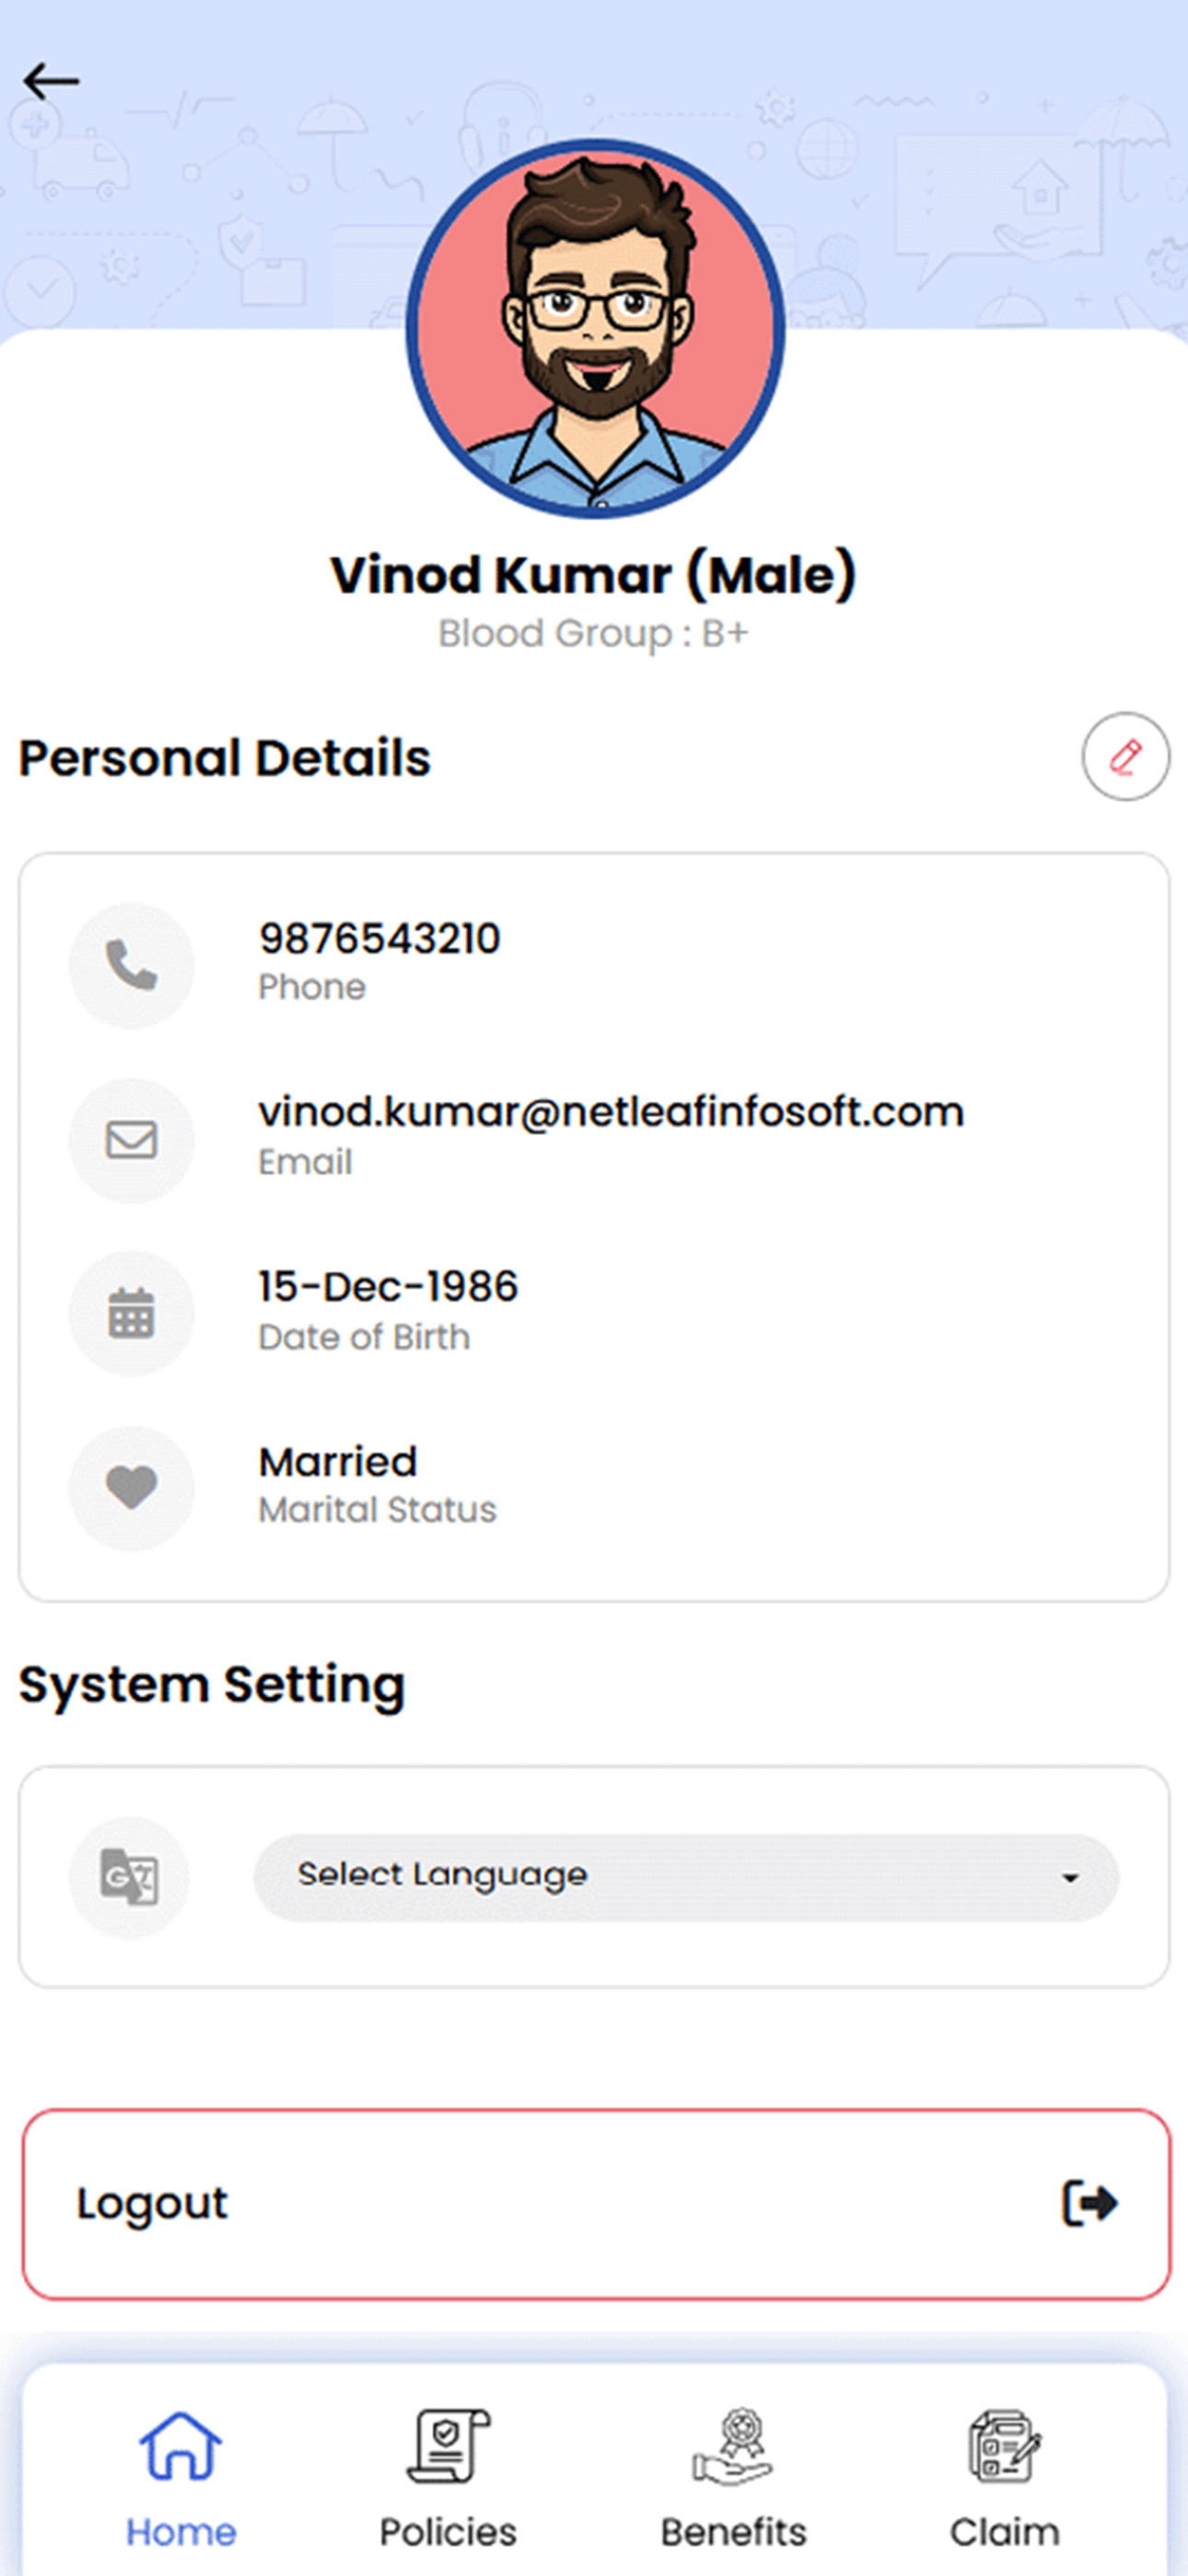The height and width of the screenshot is (2576, 1188).
Task: Tap the profile avatar picture
Action: pos(595,329)
